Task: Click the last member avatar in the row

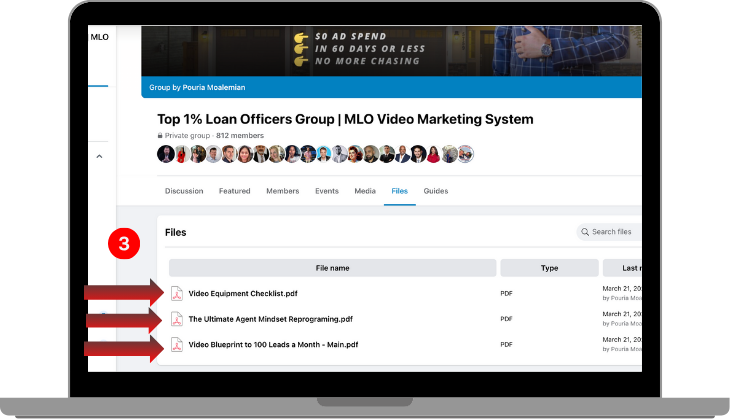Action: [x=466, y=154]
